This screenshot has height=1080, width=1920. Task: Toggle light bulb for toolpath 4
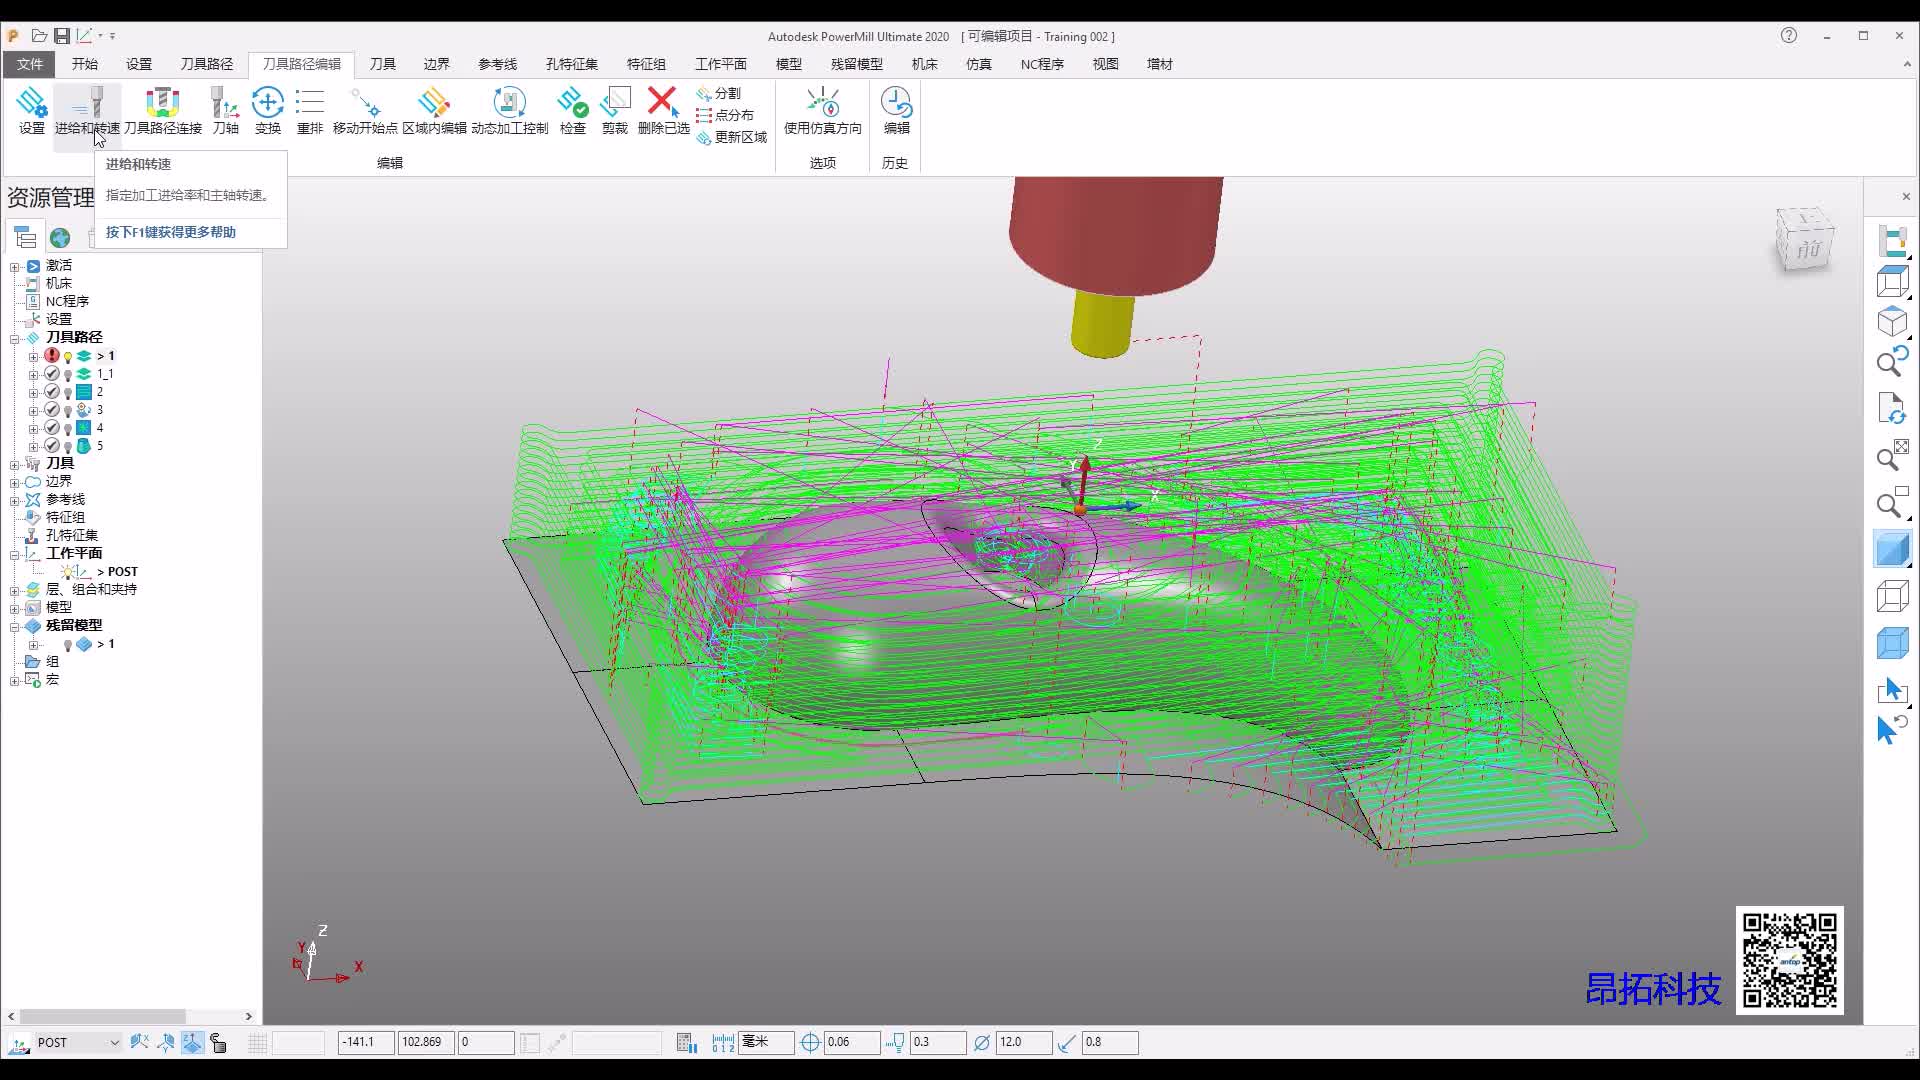tap(68, 428)
